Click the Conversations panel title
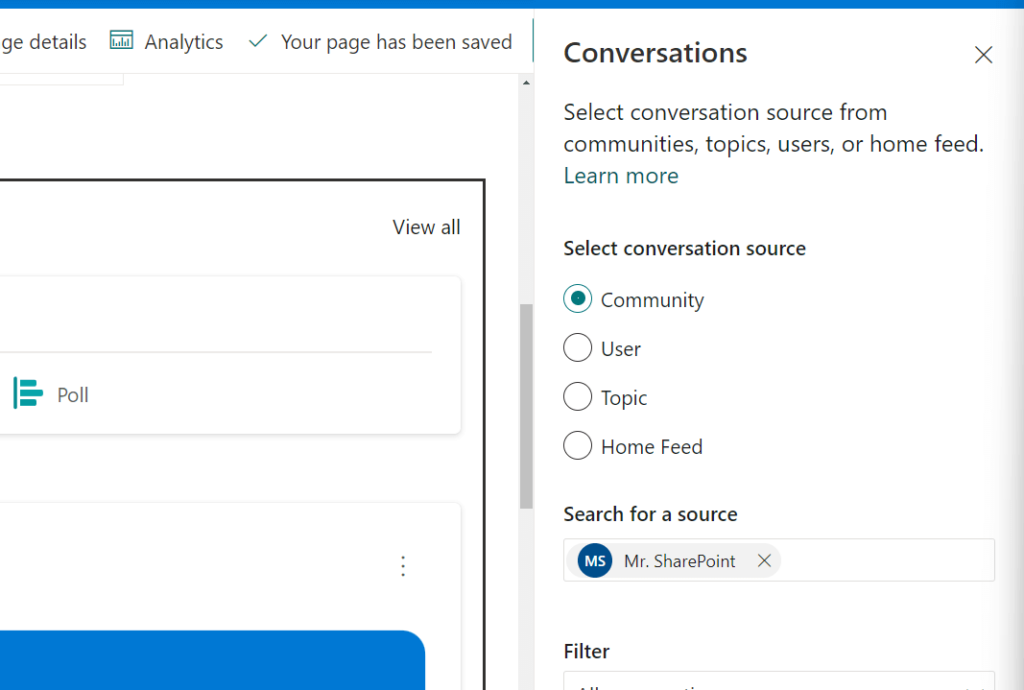The image size is (1024, 690). point(655,54)
